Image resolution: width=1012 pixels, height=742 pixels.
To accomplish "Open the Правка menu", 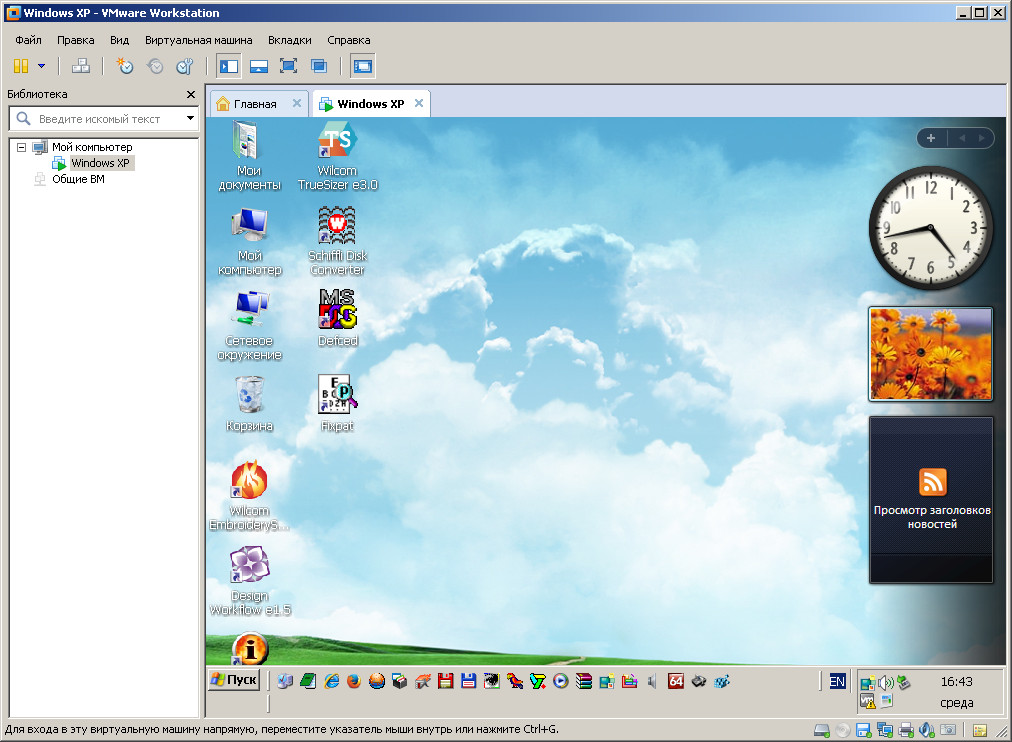I will (76, 40).
